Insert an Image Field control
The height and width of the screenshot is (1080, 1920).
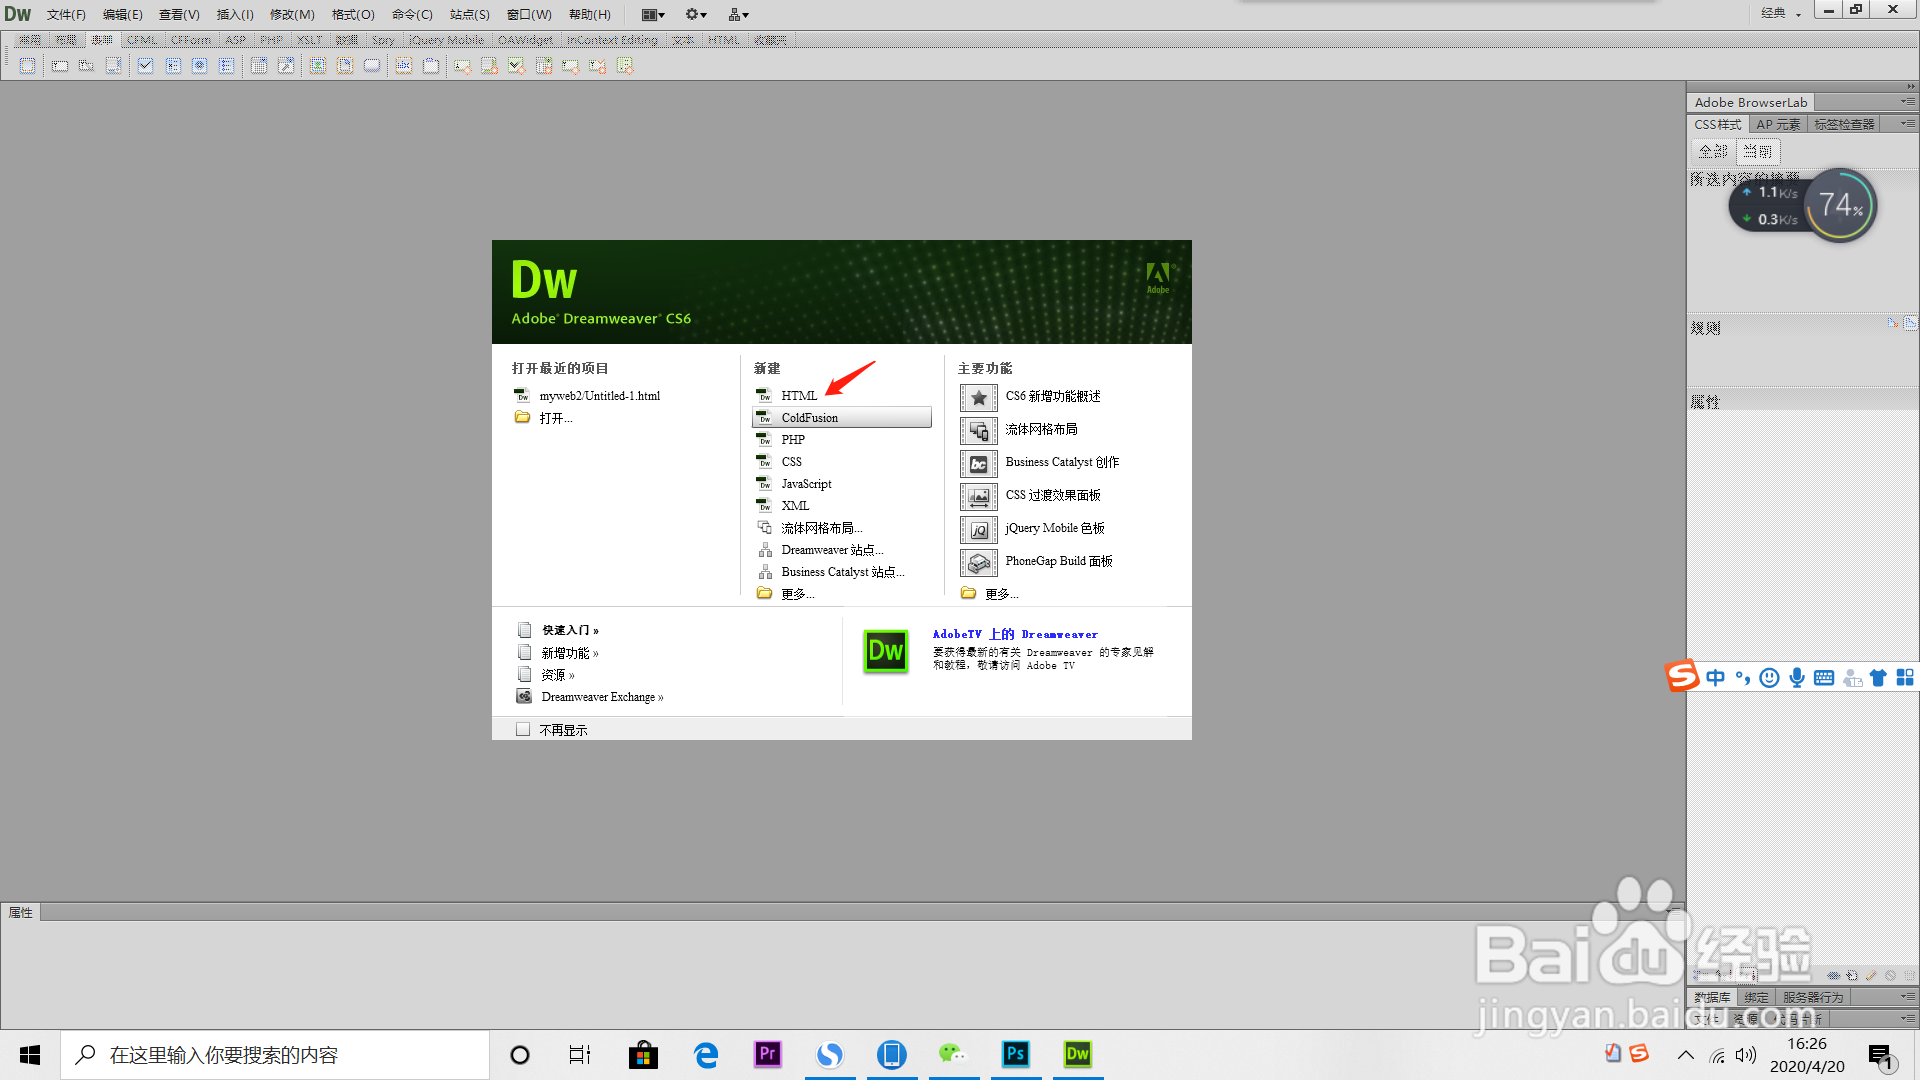(x=317, y=66)
